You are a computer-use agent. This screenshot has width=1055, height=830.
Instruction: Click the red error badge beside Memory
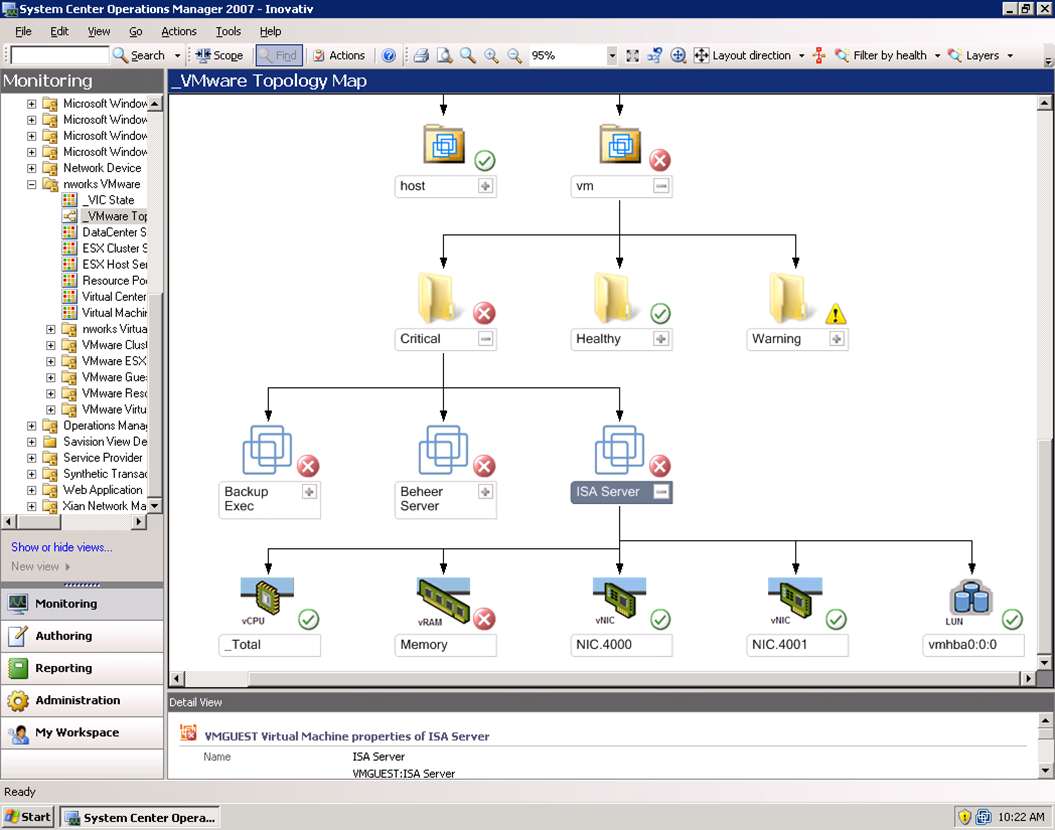coord(484,619)
